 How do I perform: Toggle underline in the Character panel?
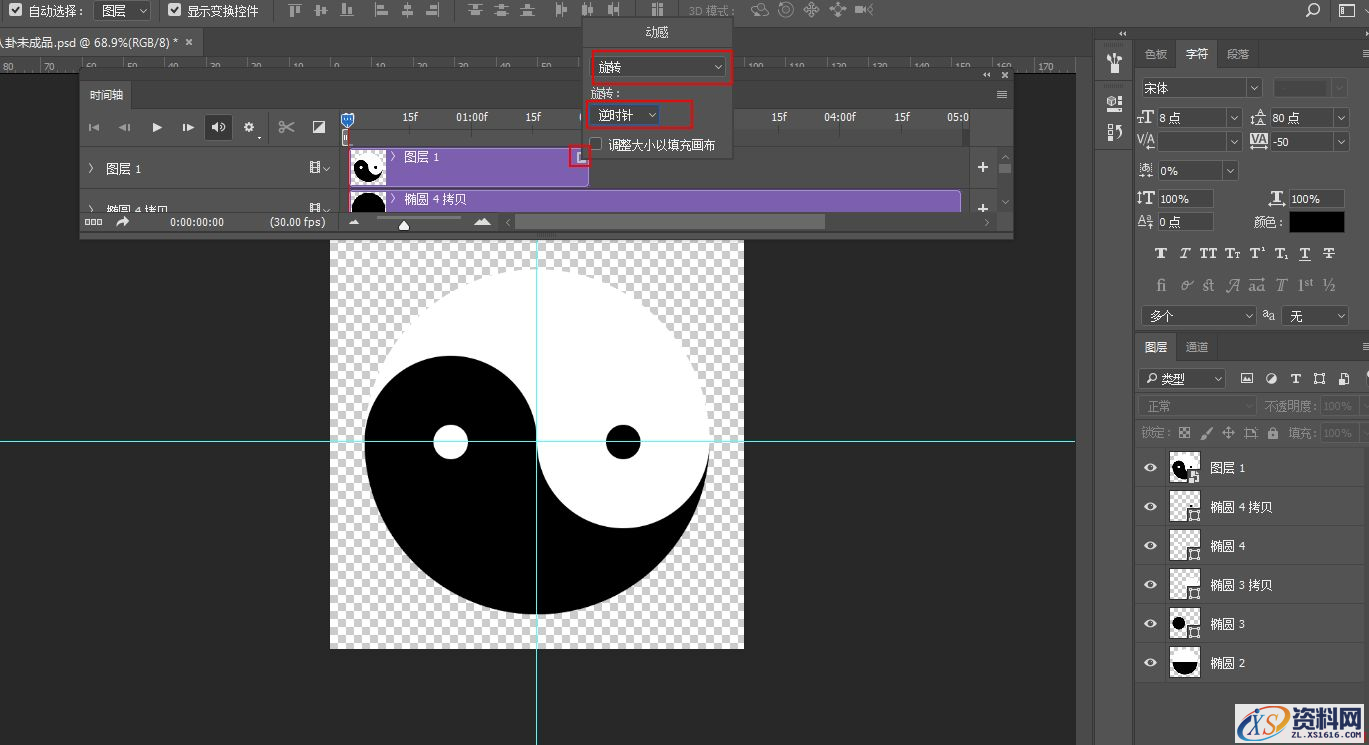pyautogui.click(x=1304, y=253)
